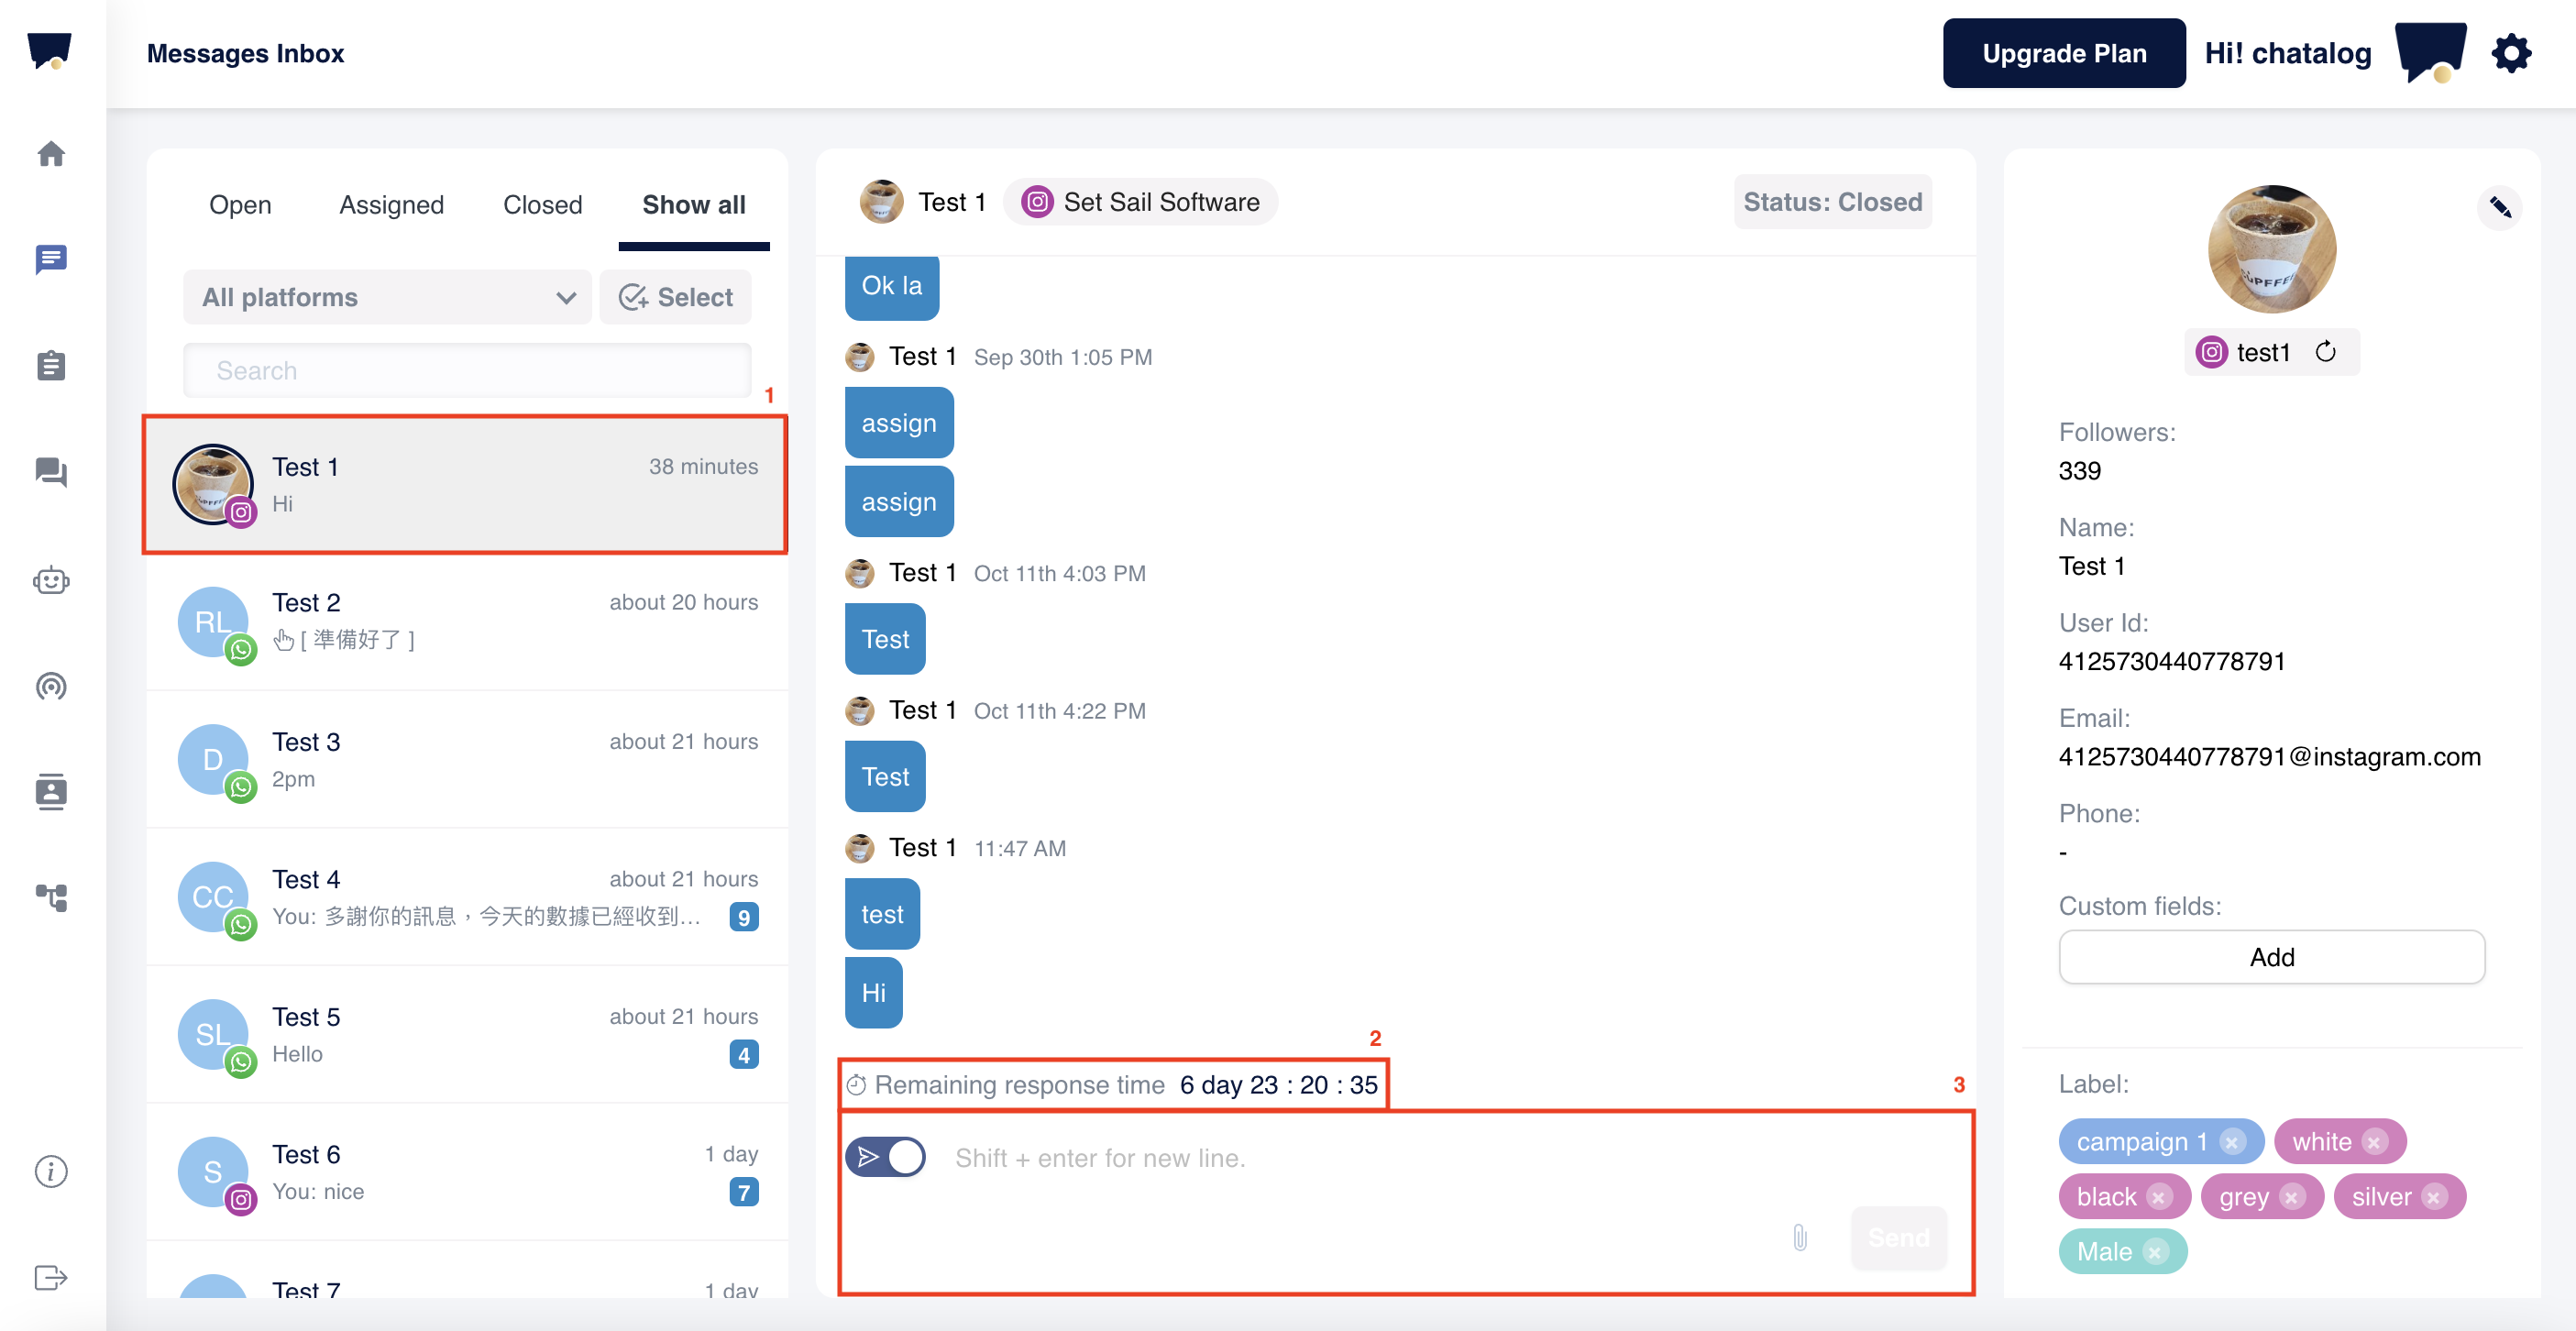Switch to the Assigned tab

(391, 205)
